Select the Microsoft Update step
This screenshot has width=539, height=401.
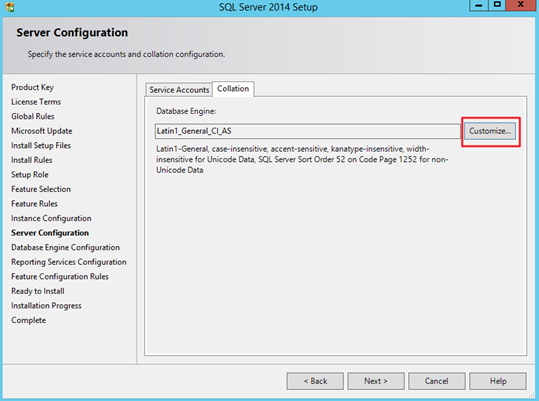[42, 131]
